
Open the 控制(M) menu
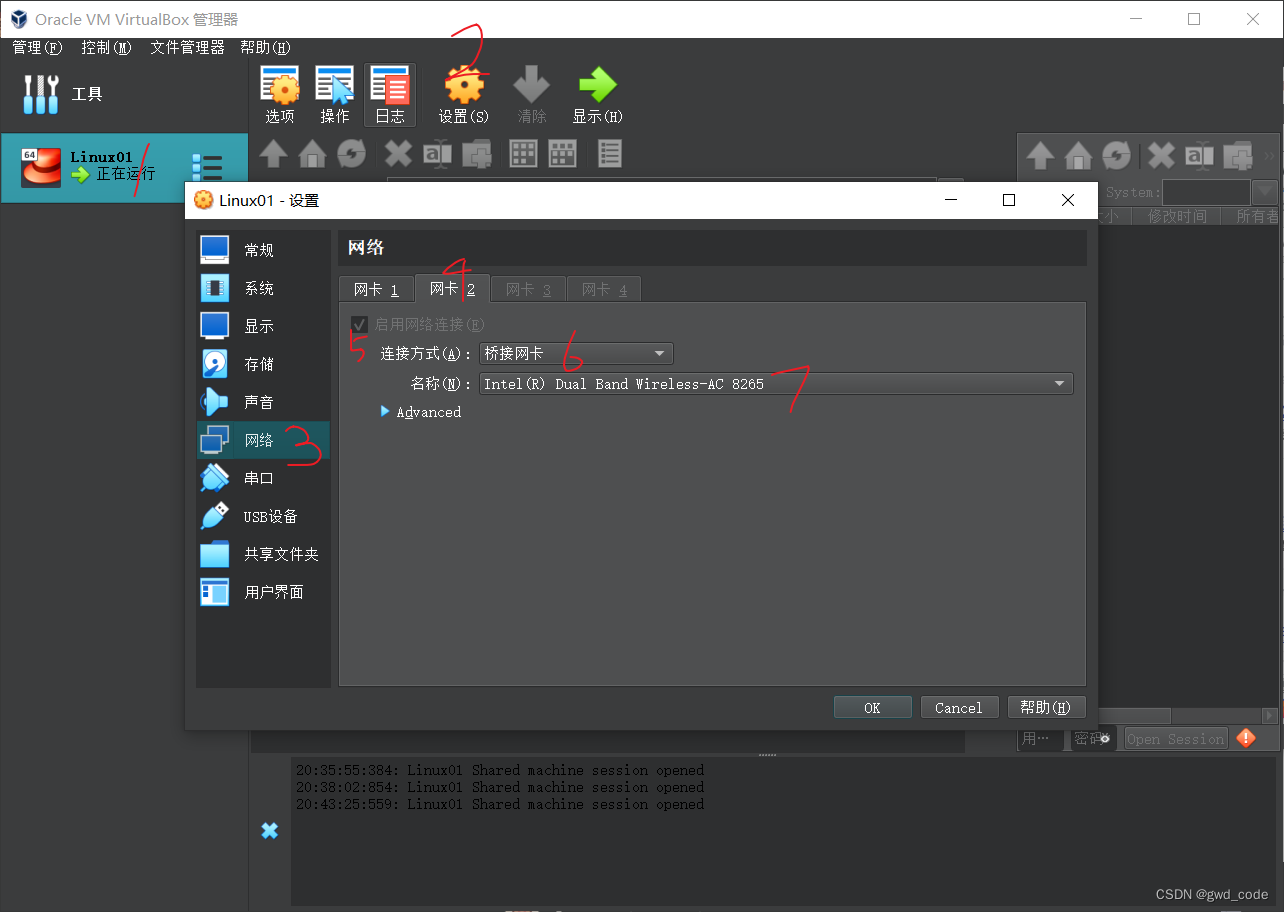[106, 47]
